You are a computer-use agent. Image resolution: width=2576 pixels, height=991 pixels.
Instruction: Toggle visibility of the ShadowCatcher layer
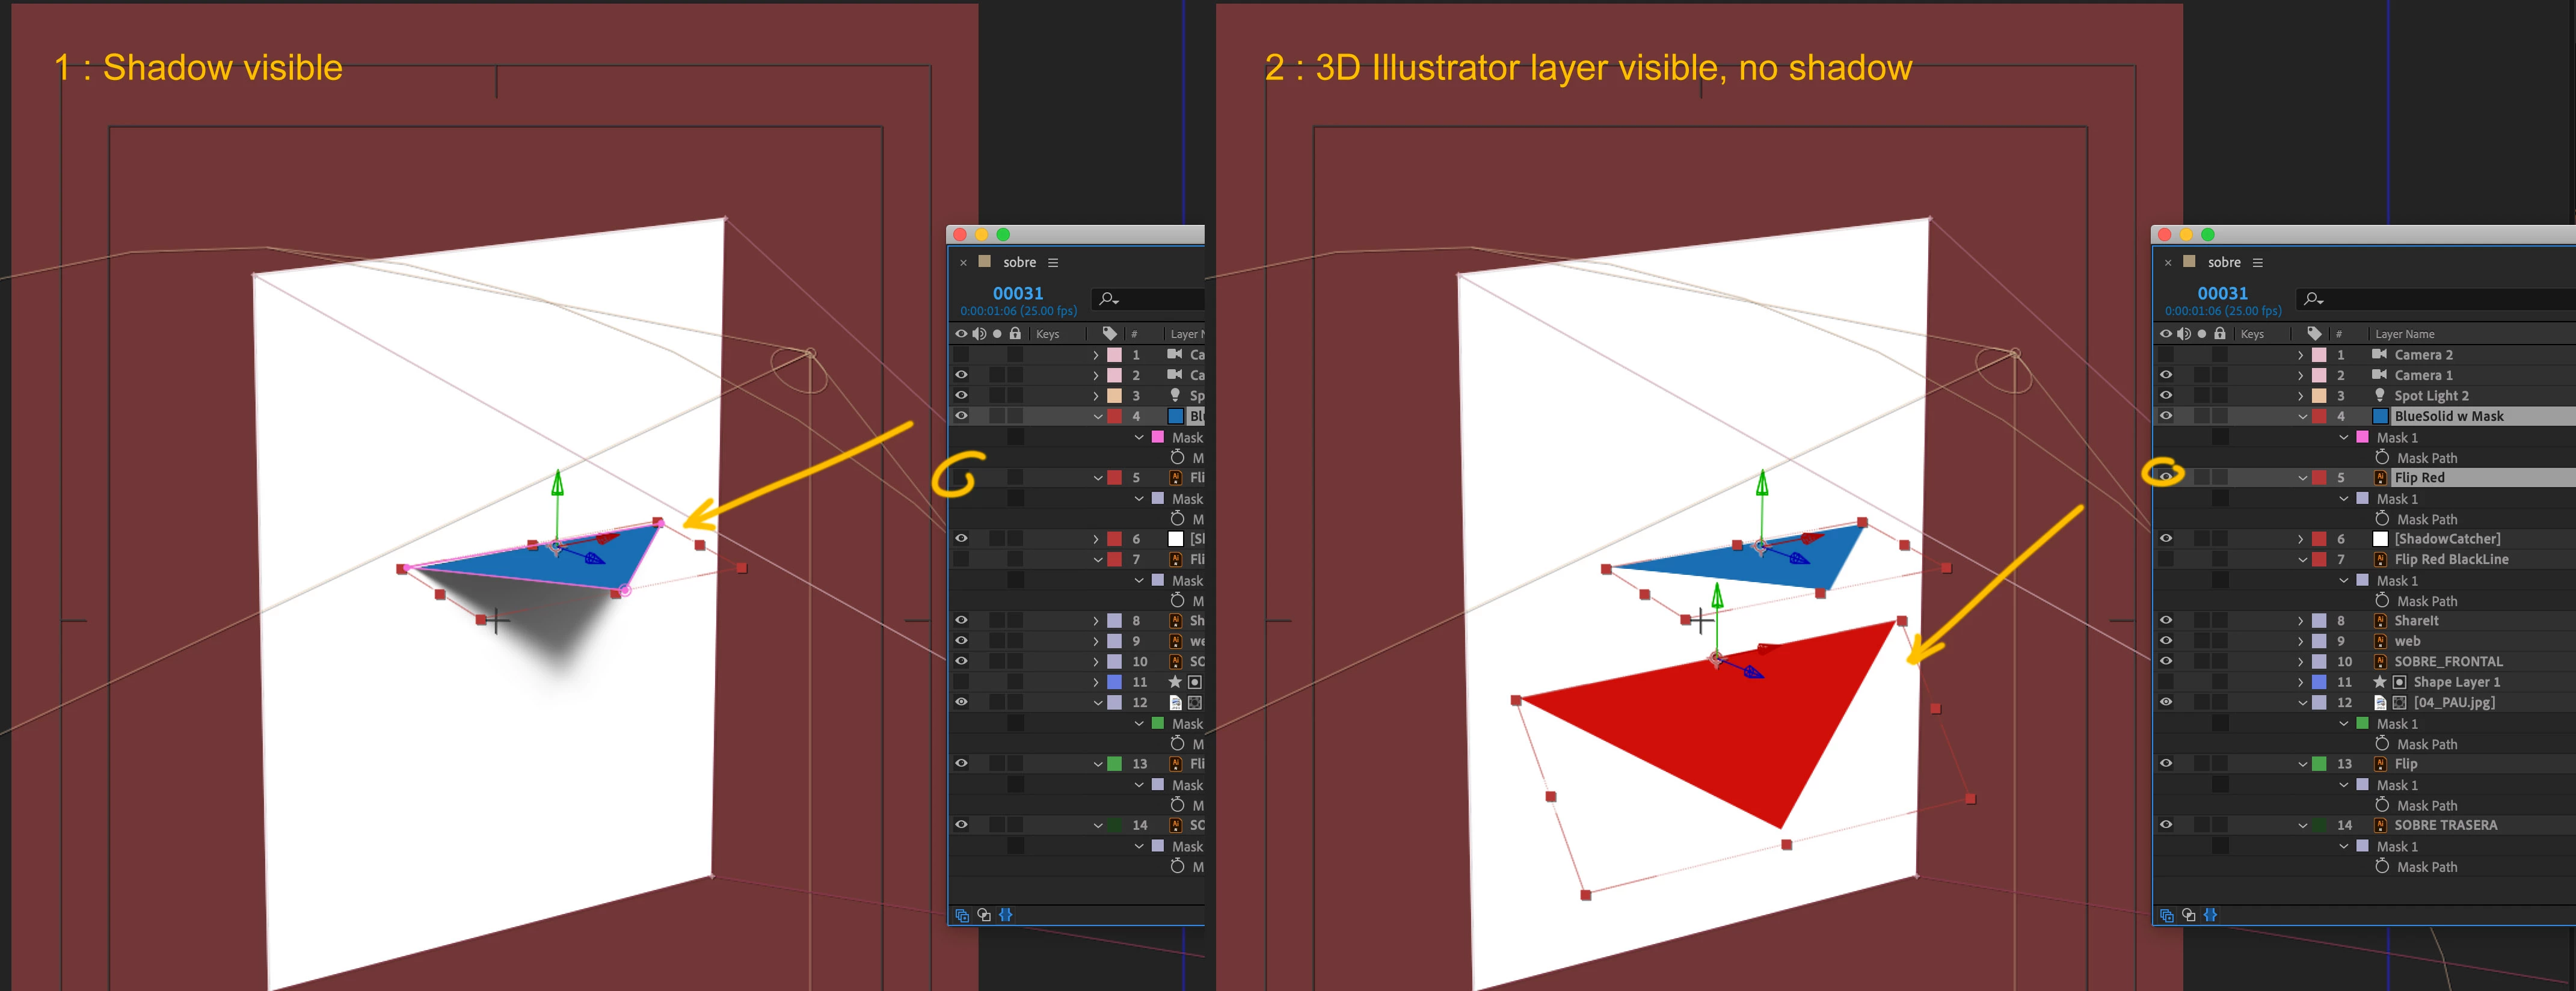(2166, 538)
